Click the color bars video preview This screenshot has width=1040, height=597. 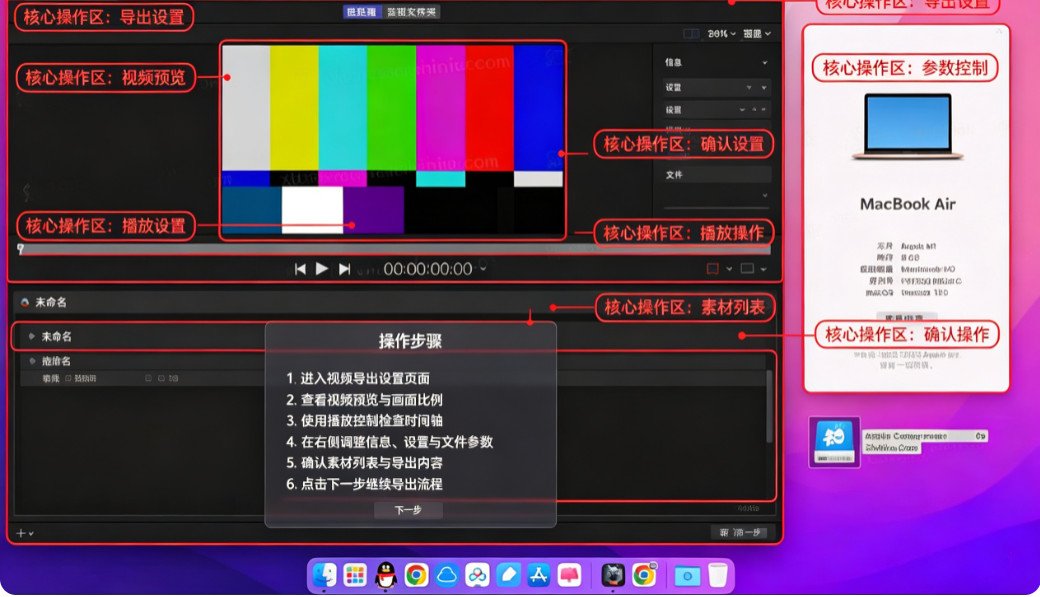[393, 139]
